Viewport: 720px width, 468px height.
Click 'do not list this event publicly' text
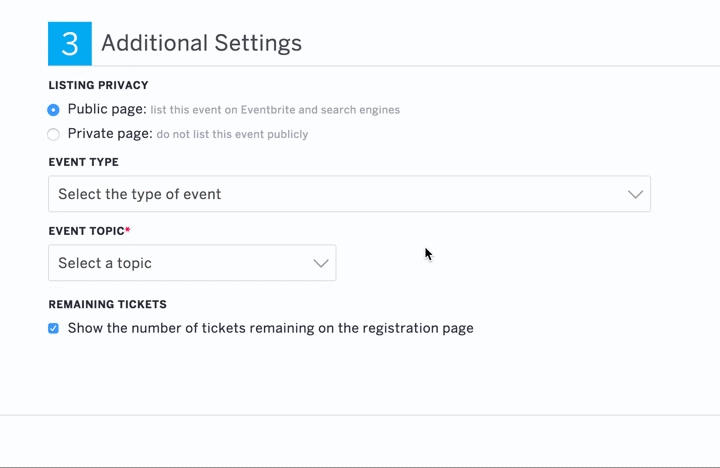click(232, 134)
